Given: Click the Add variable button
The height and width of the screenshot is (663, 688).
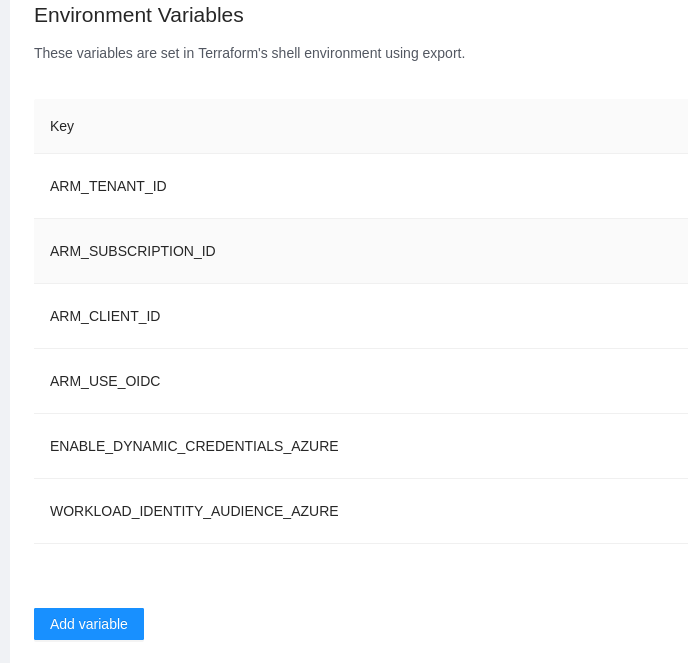Looking at the screenshot, I should point(89,624).
